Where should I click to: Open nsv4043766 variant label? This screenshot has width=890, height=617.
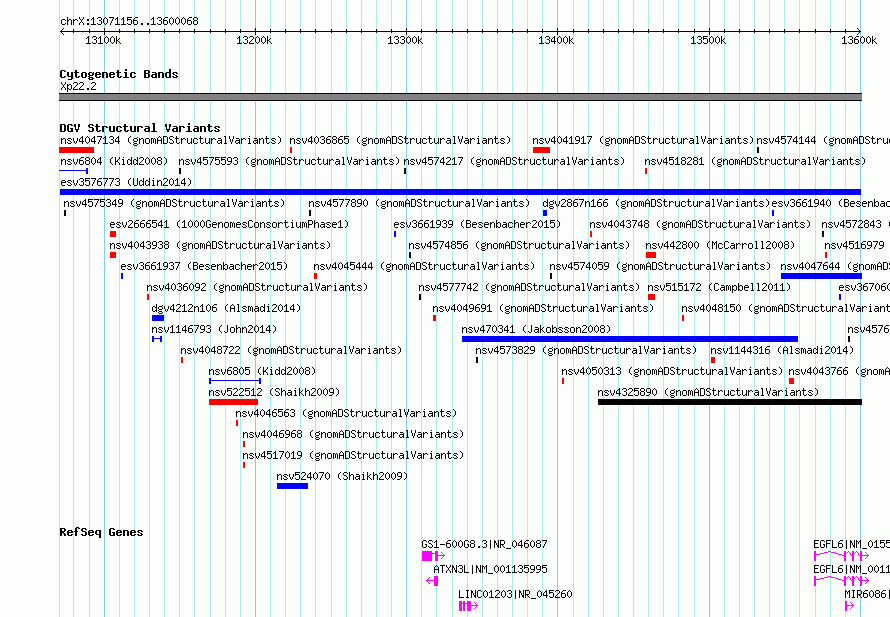(839, 371)
